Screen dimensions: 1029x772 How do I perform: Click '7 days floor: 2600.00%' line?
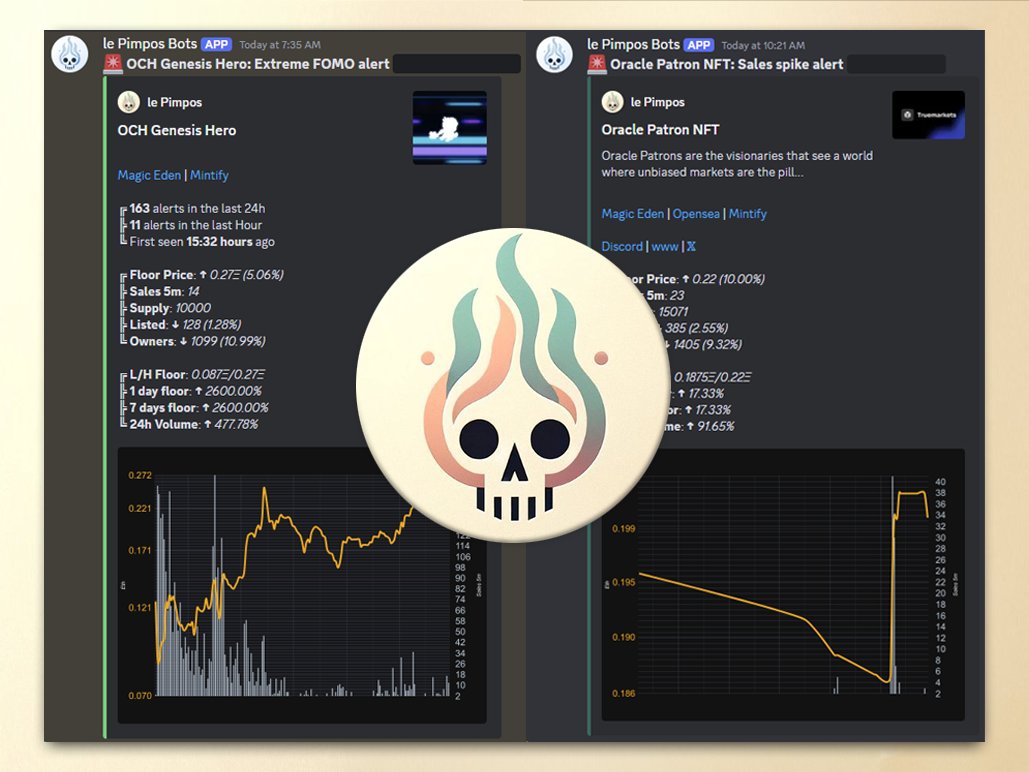199,408
